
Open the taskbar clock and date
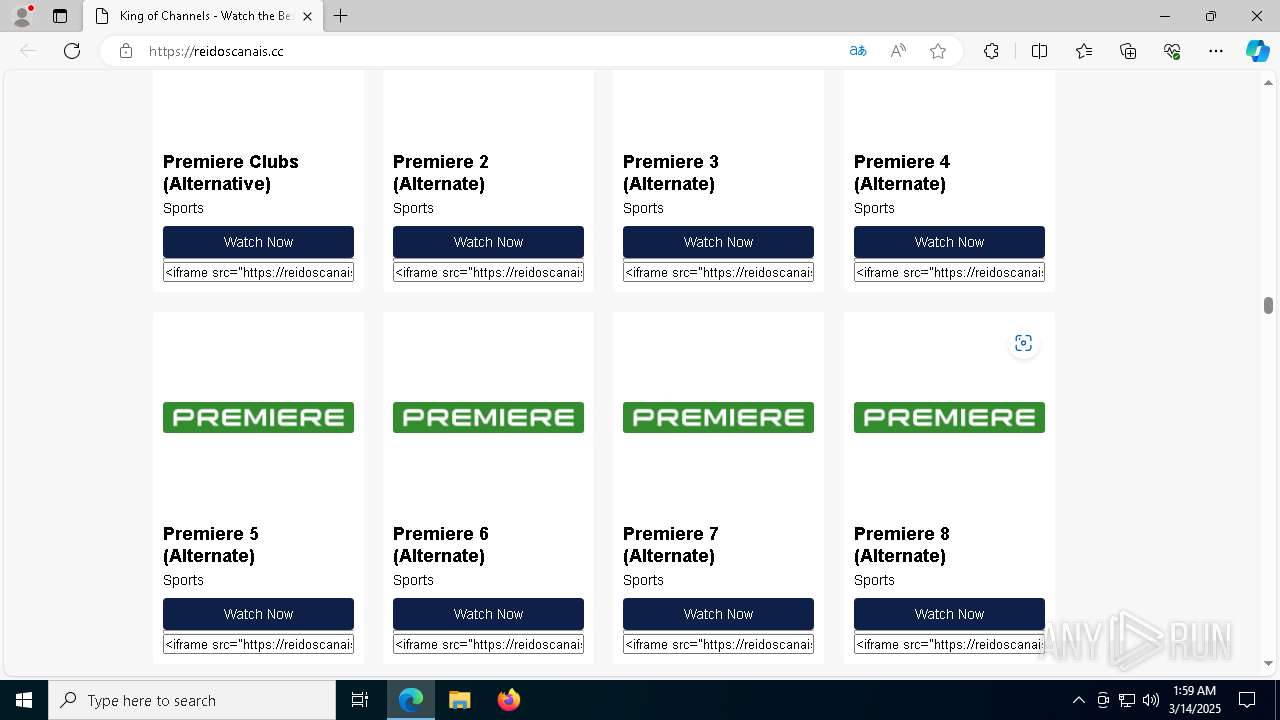(x=1194, y=700)
